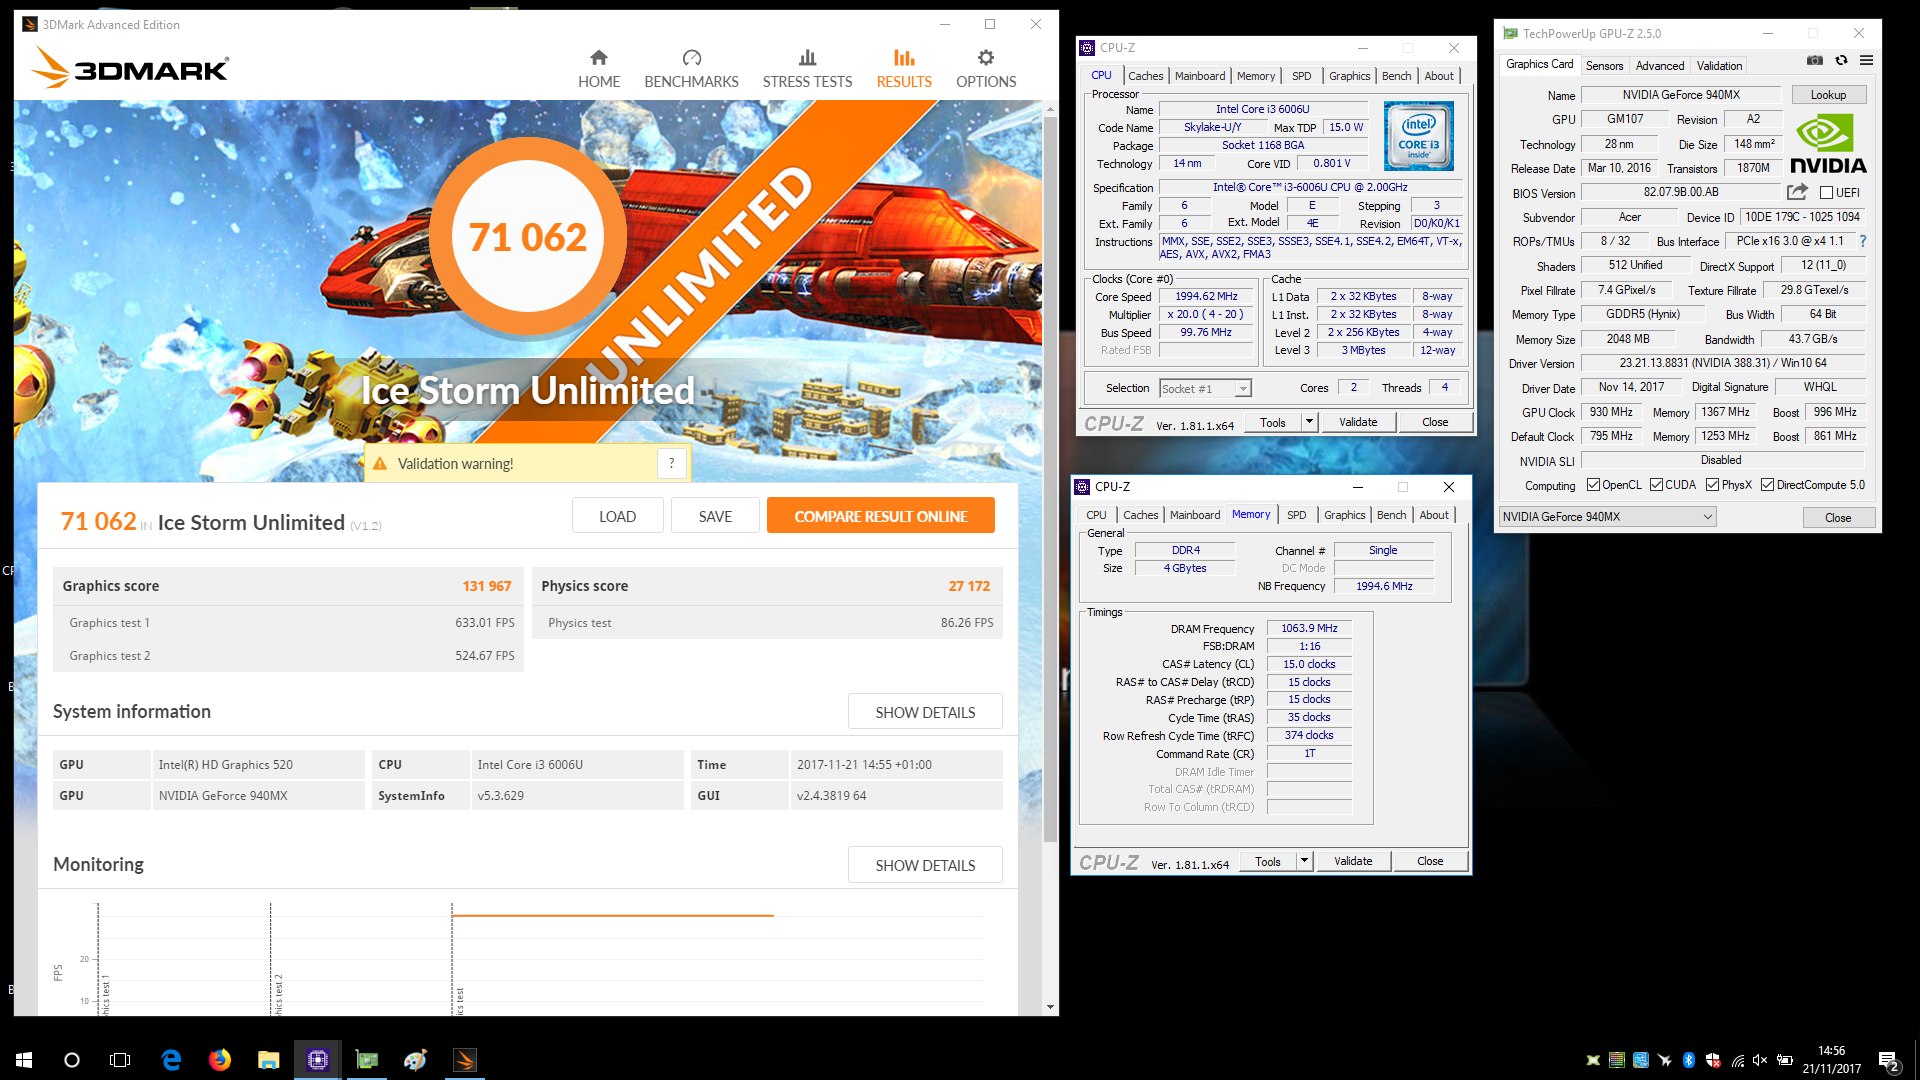Click the Bus Interface question mark in GPU-Z

point(1863,241)
